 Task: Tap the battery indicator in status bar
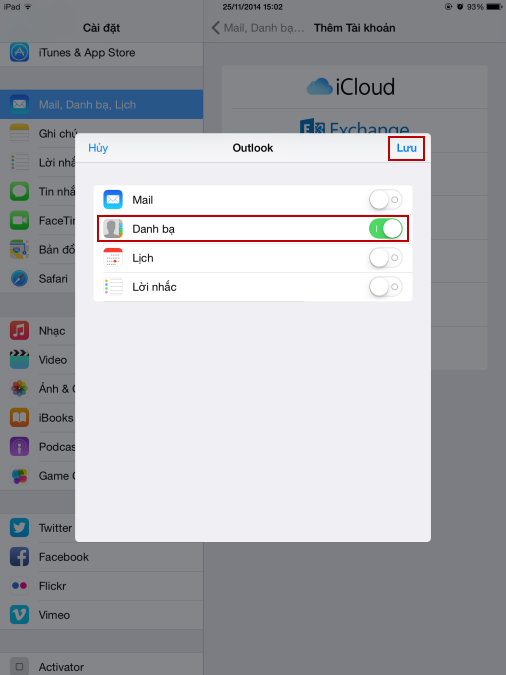(494, 7)
